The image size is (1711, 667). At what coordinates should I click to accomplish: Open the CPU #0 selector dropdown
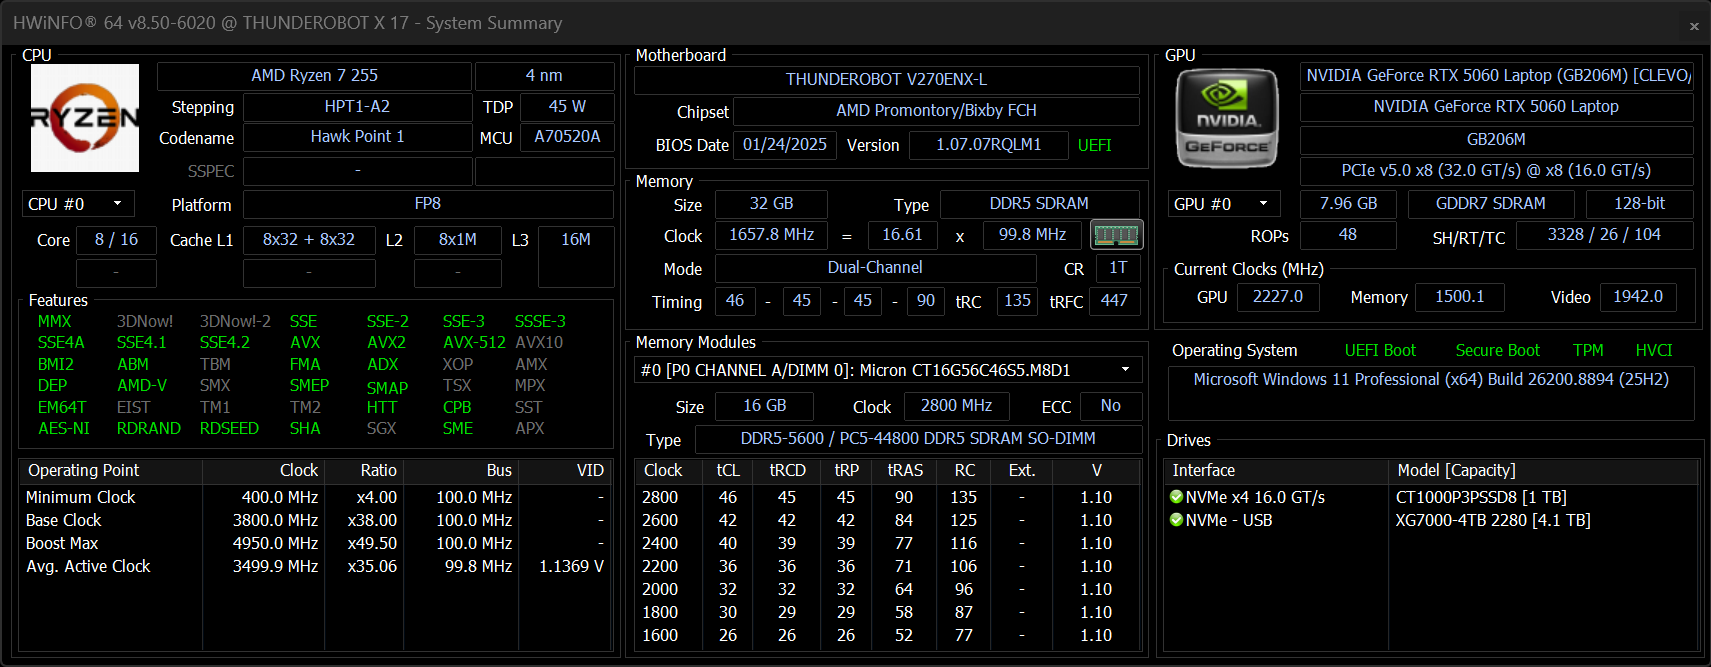78,204
